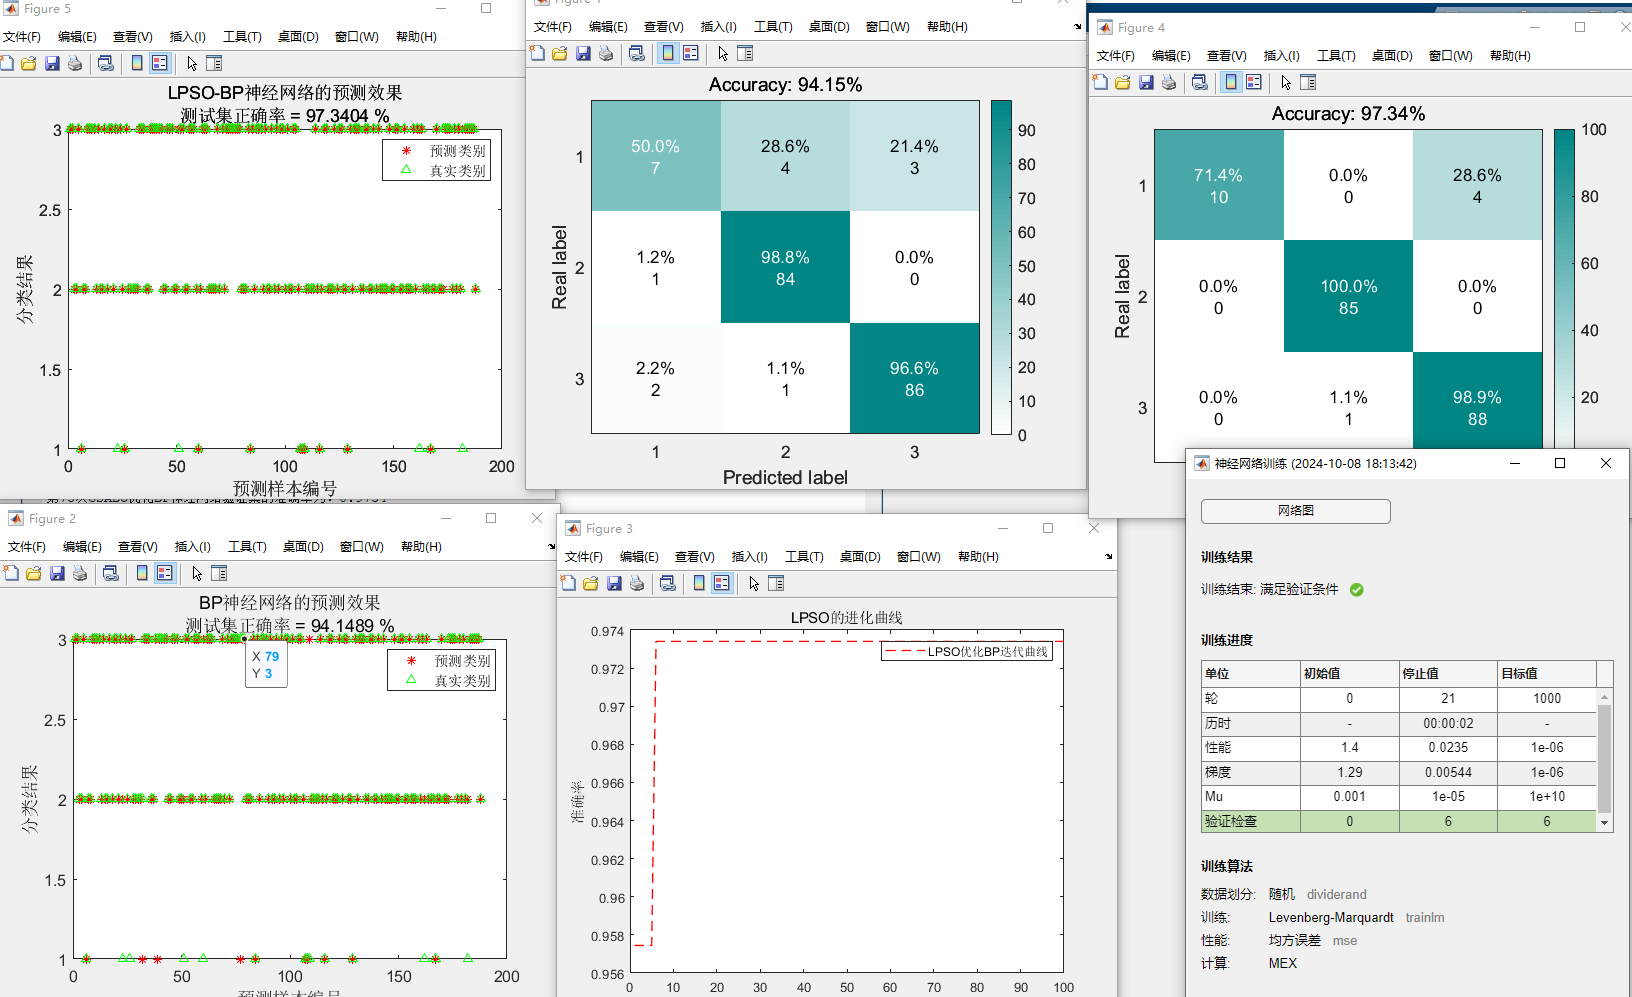Open 文件(F) menu in Figure 5
Viewport: 1632px width, 997px height.
click(x=22, y=37)
